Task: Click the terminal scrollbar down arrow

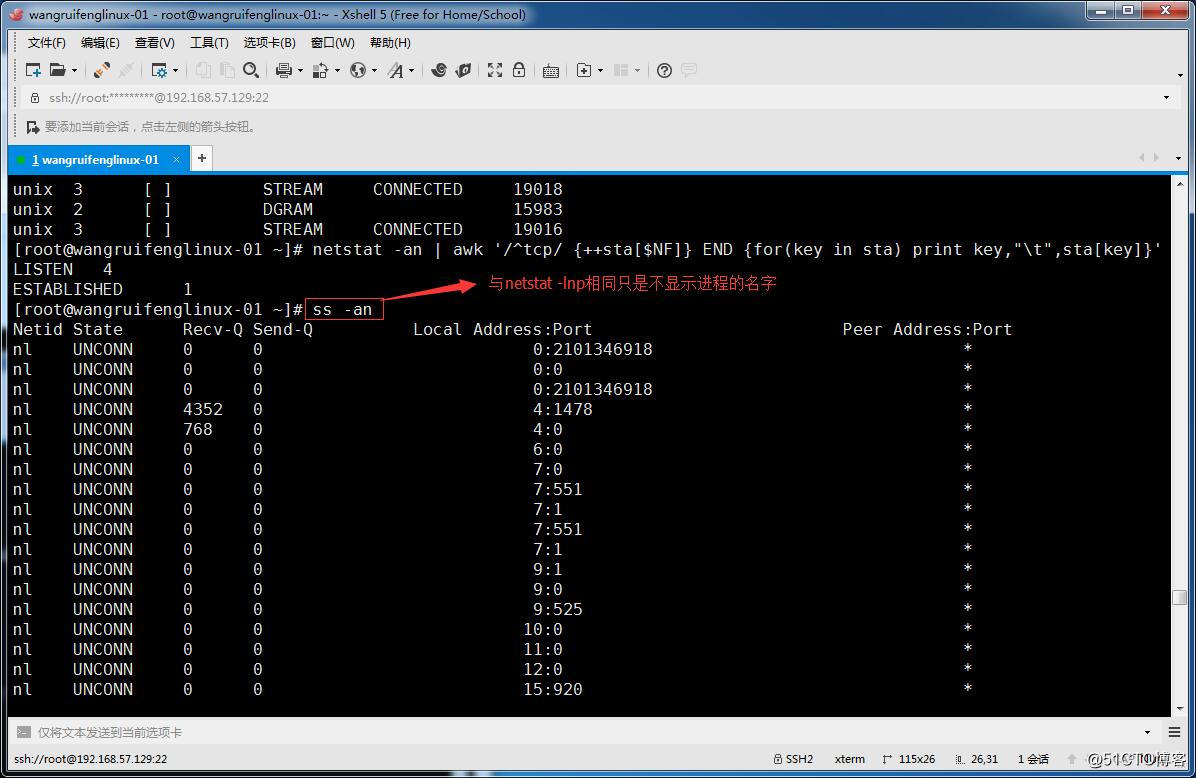Action: coord(1180,709)
